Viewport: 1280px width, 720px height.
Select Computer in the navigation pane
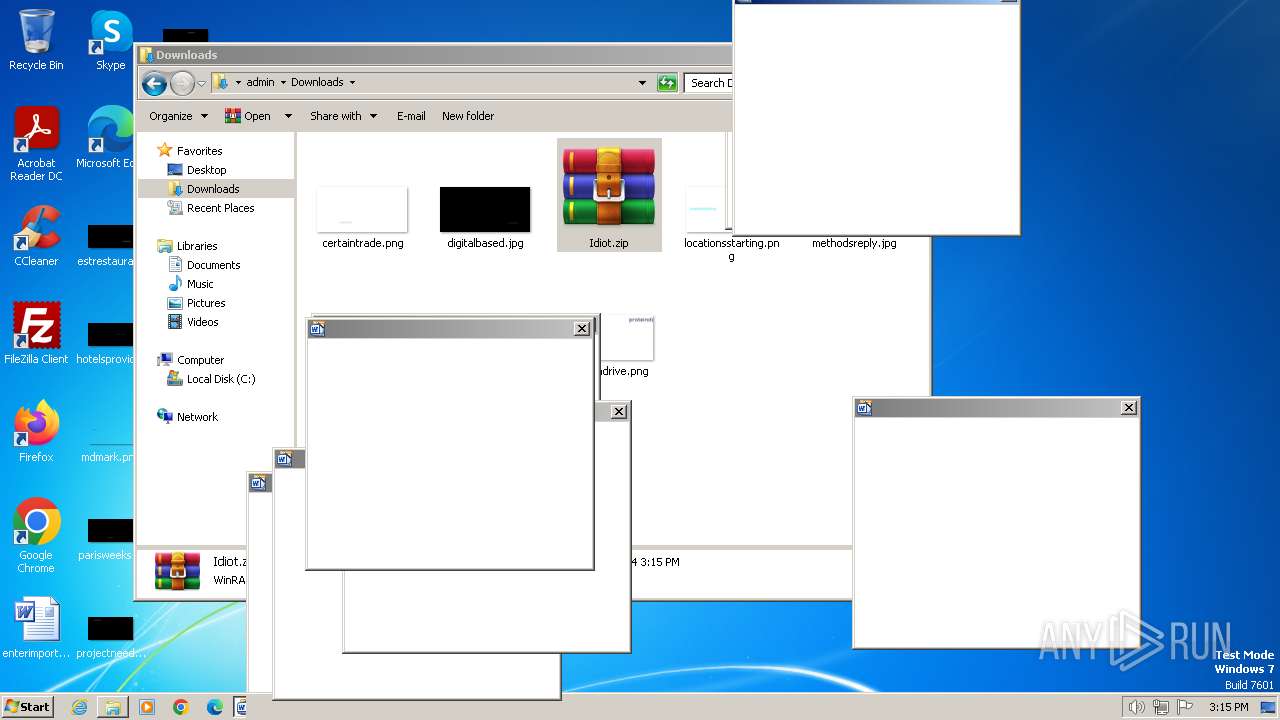[x=200, y=360]
